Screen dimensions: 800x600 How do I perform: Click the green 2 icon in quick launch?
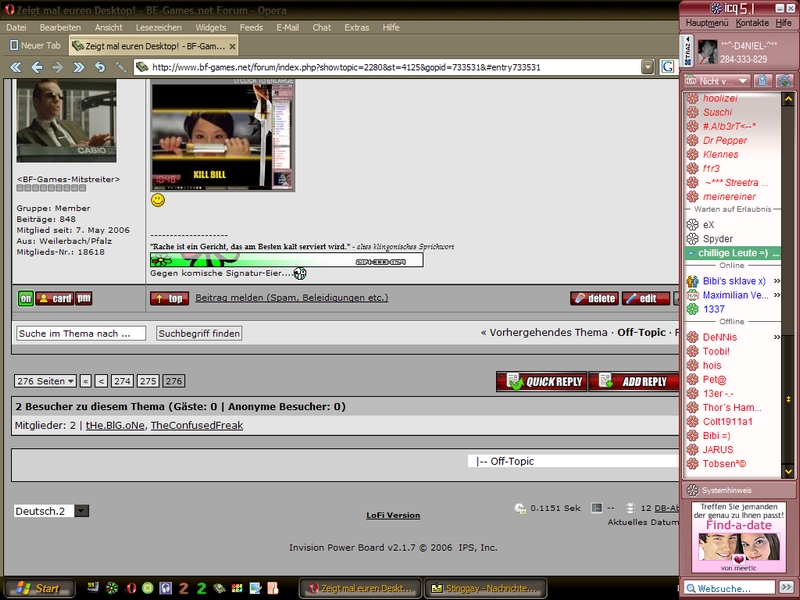(x=202, y=588)
